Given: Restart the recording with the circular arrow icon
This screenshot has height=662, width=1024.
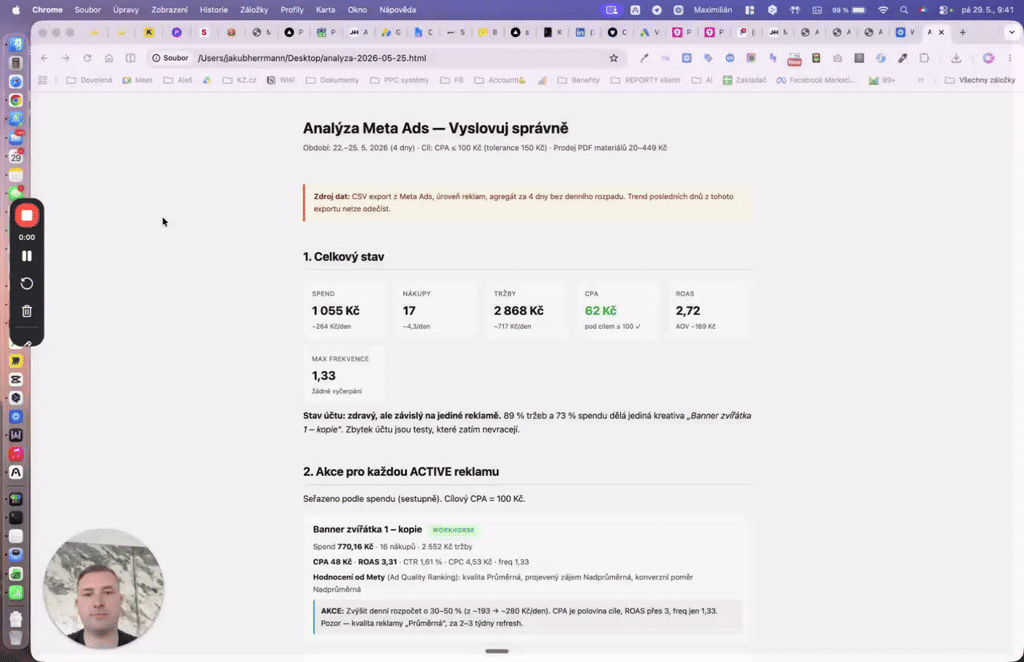Looking at the screenshot, I should (x=27, y=283).
